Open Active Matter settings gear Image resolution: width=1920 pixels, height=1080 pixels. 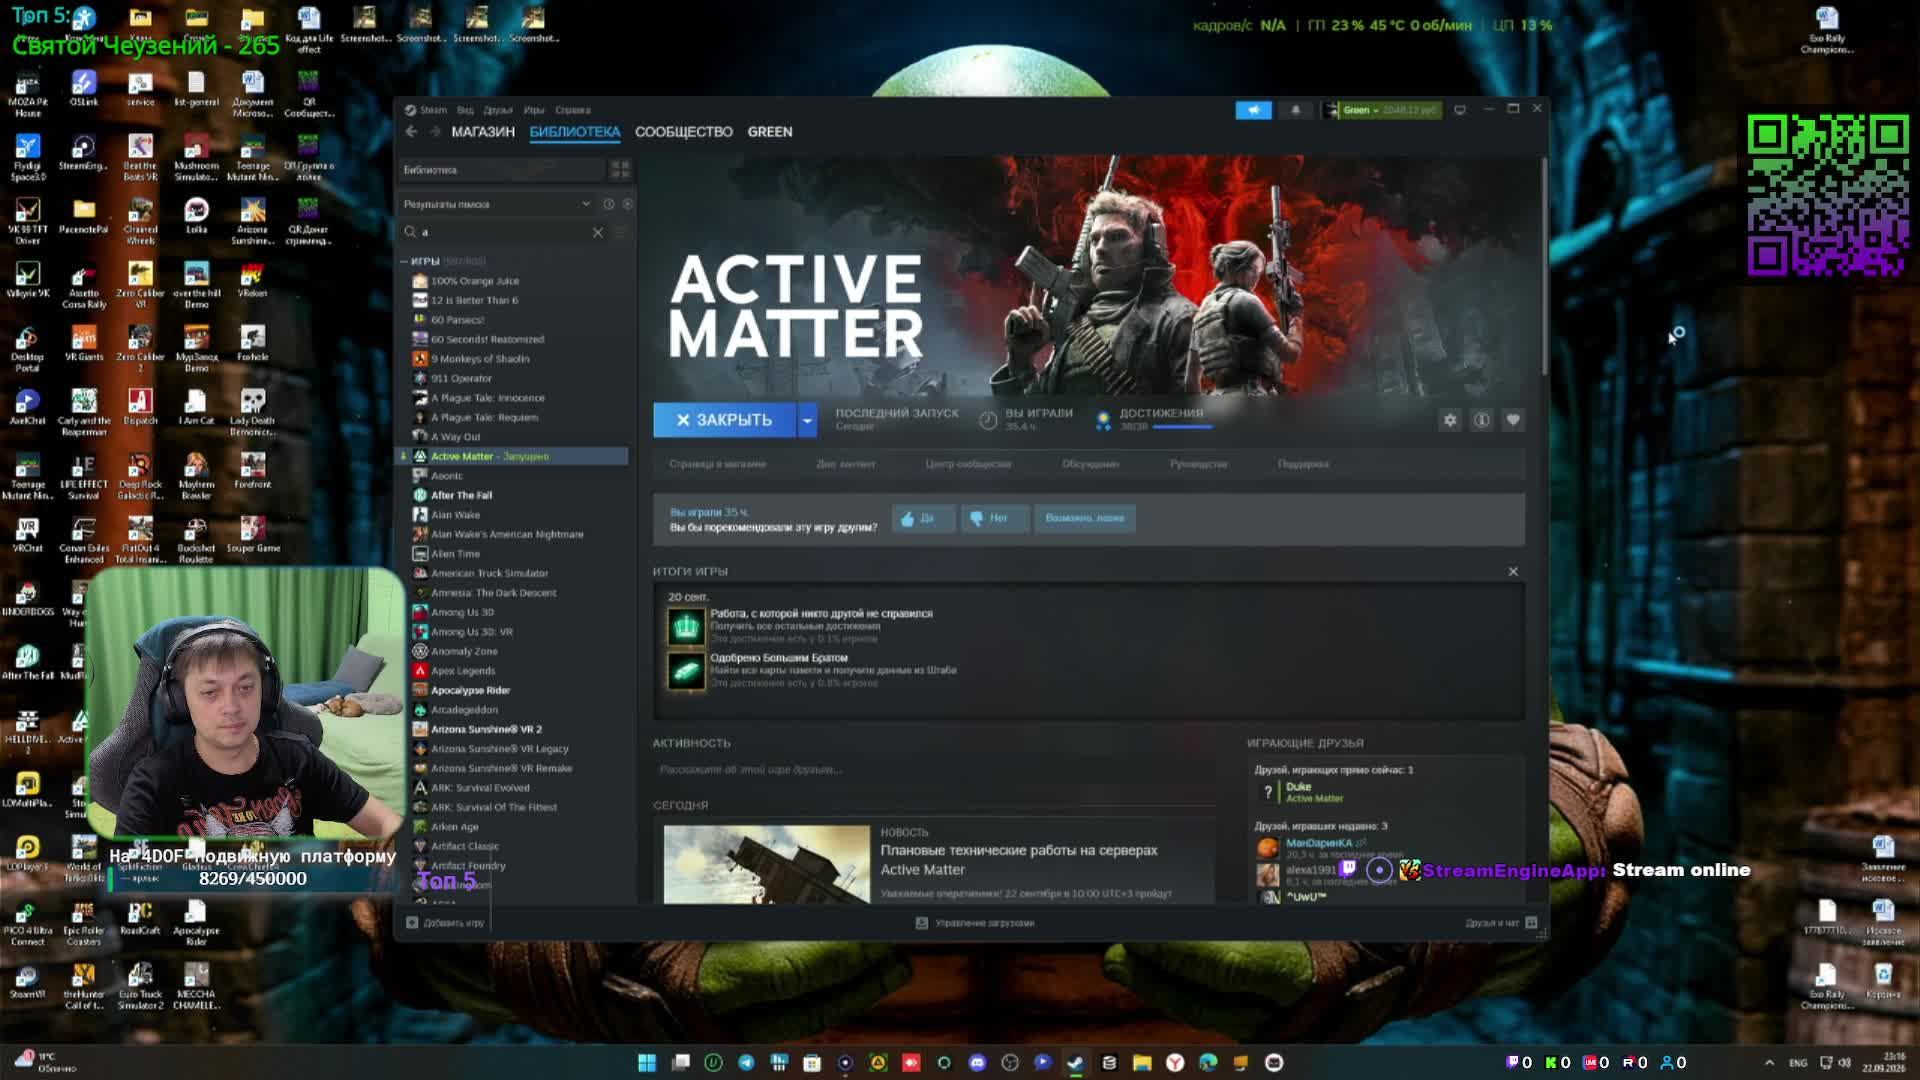coord(1450,420)
